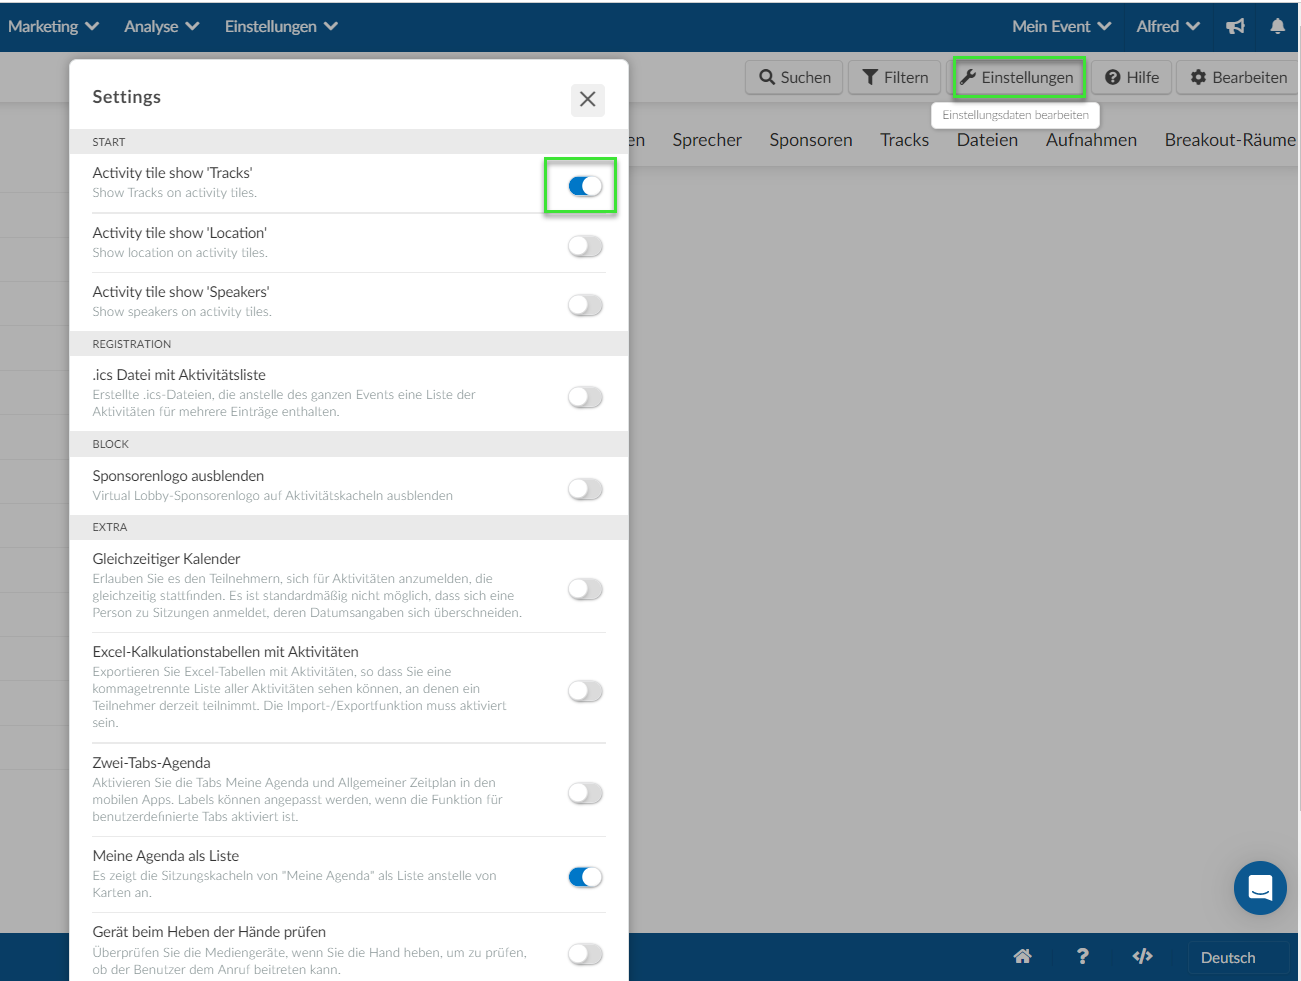This screenshot has height=981, width=1301.
Task: Open the Alfred user menu
Action: (1168, 27)
